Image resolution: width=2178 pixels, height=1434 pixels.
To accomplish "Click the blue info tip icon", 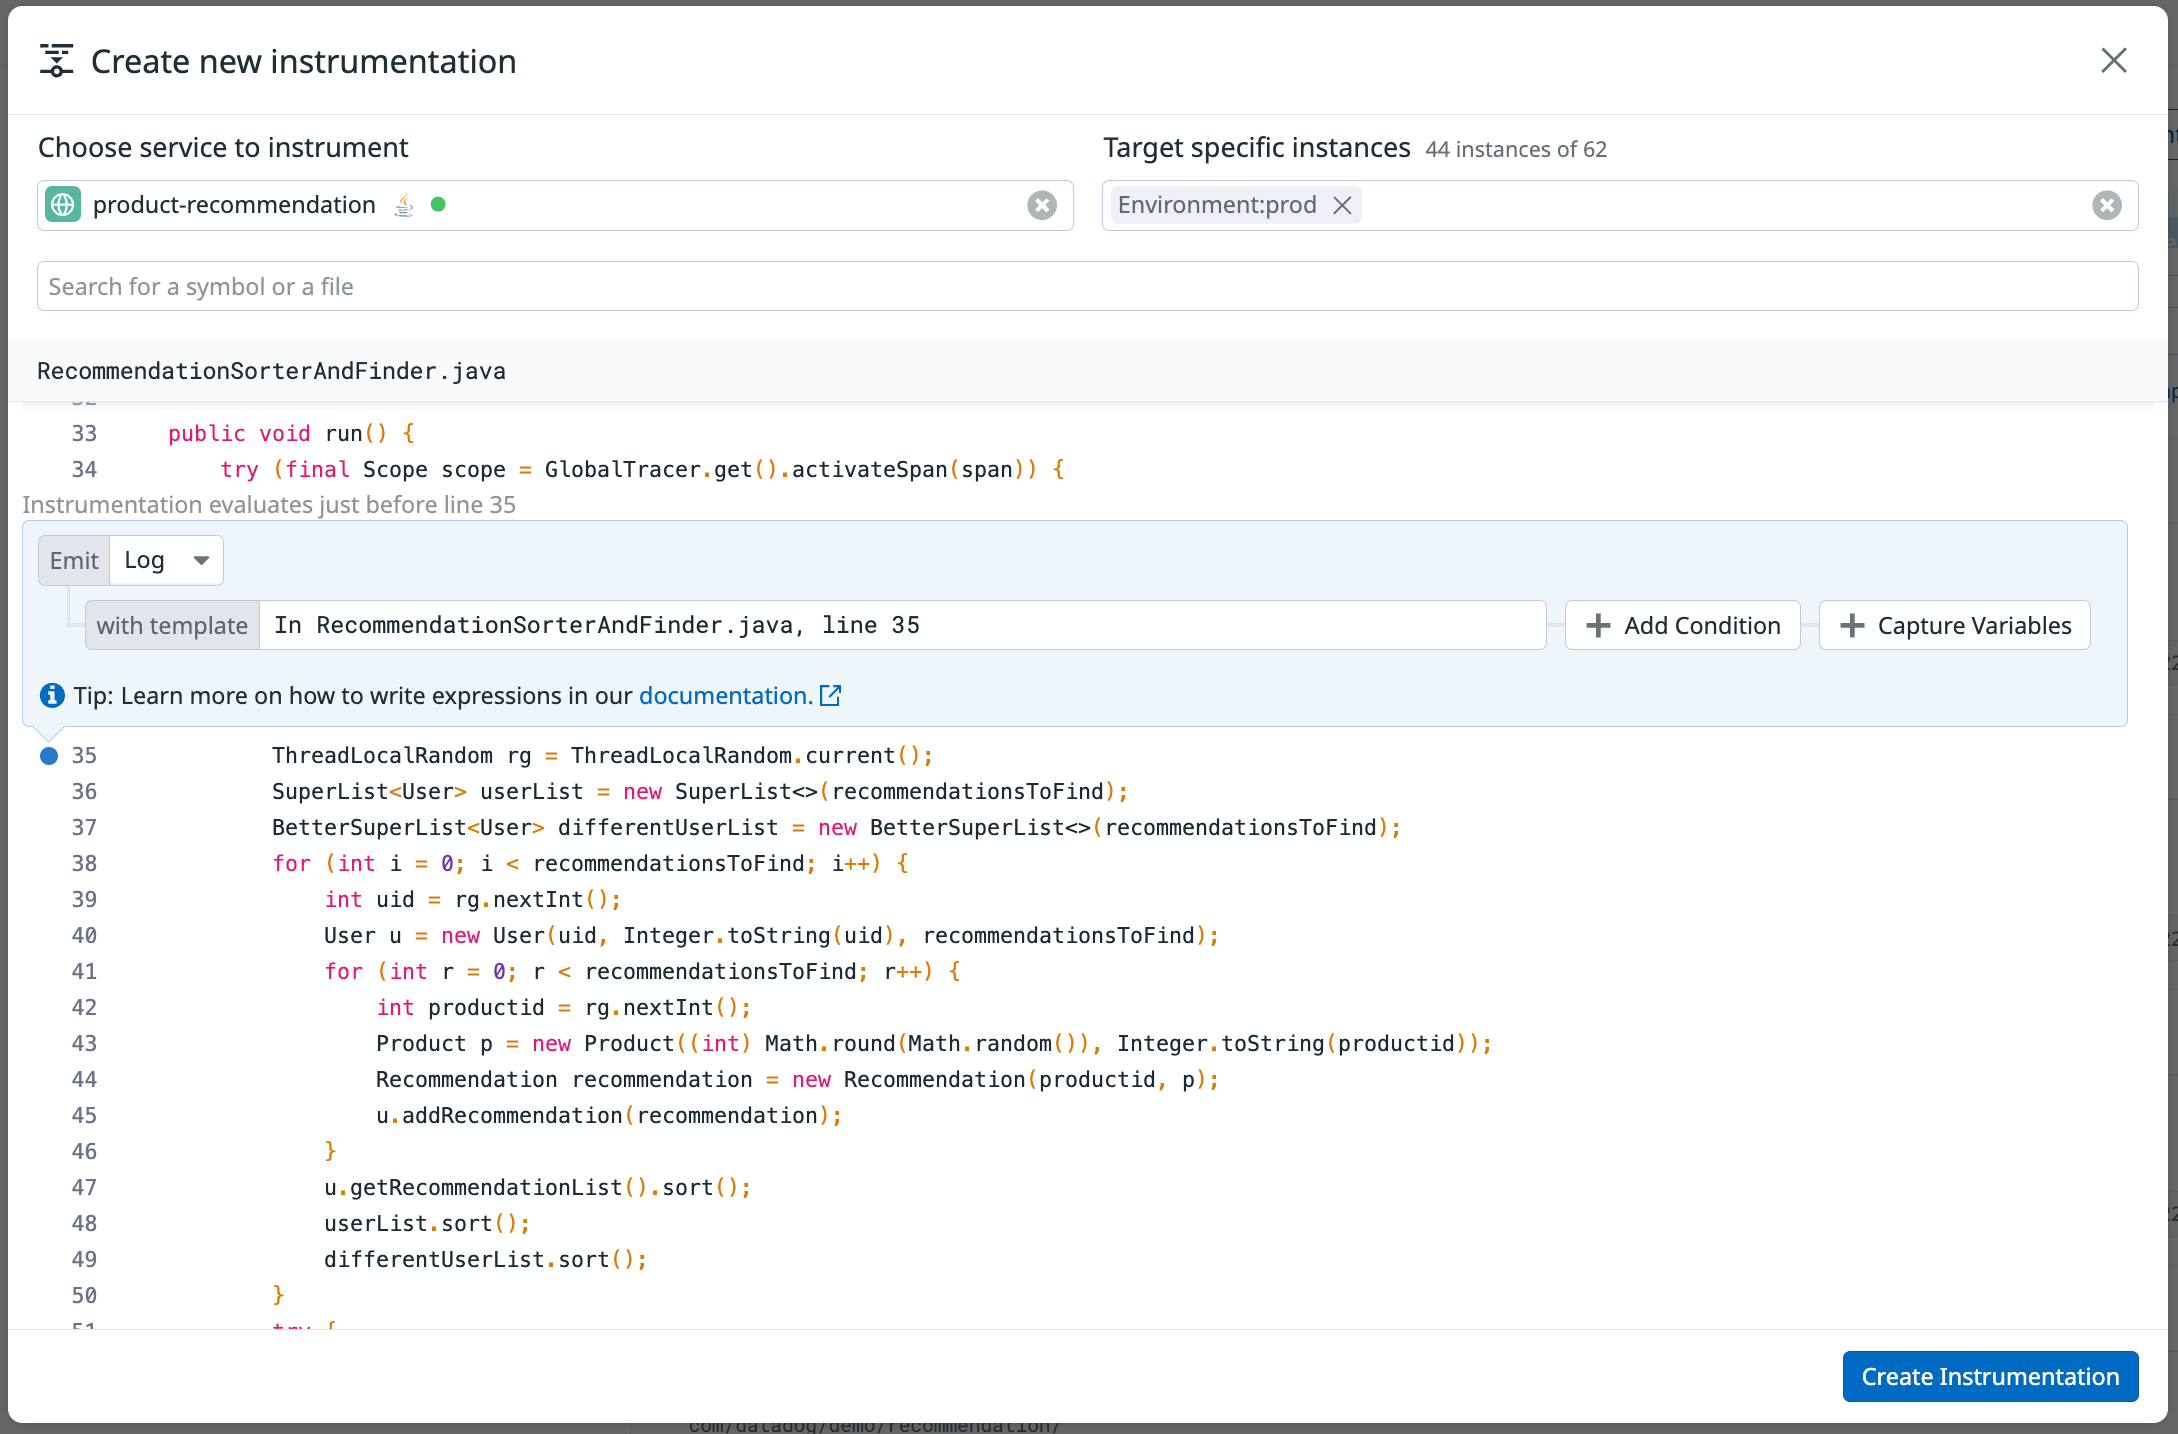I will [x=52, y=695].
